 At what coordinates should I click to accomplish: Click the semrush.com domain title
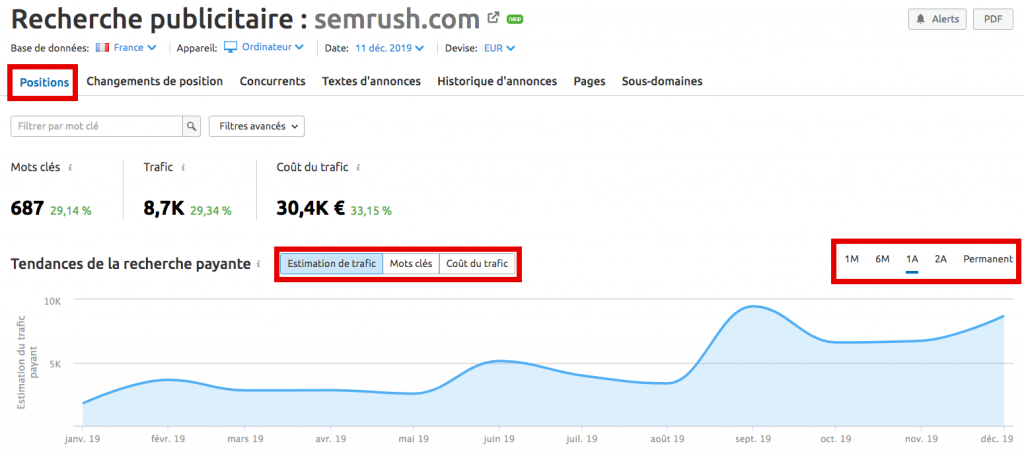397,20
